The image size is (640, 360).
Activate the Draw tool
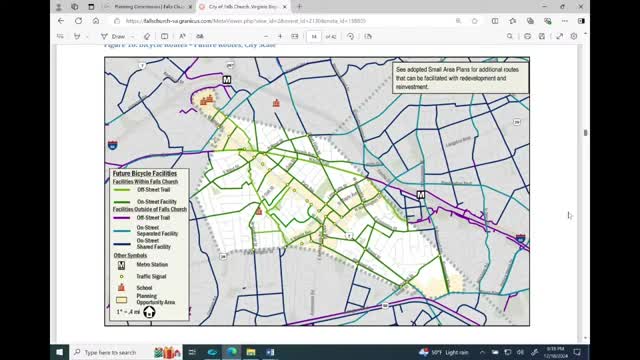coord(113,36)
